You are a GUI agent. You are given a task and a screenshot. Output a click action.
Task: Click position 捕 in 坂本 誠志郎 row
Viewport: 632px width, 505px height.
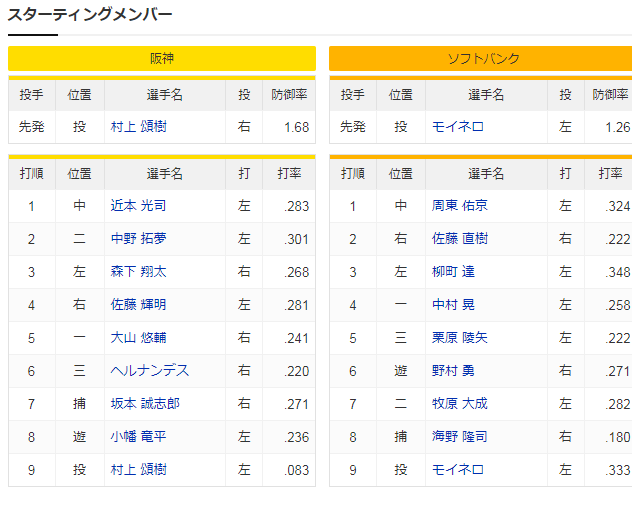click(79, 404)
